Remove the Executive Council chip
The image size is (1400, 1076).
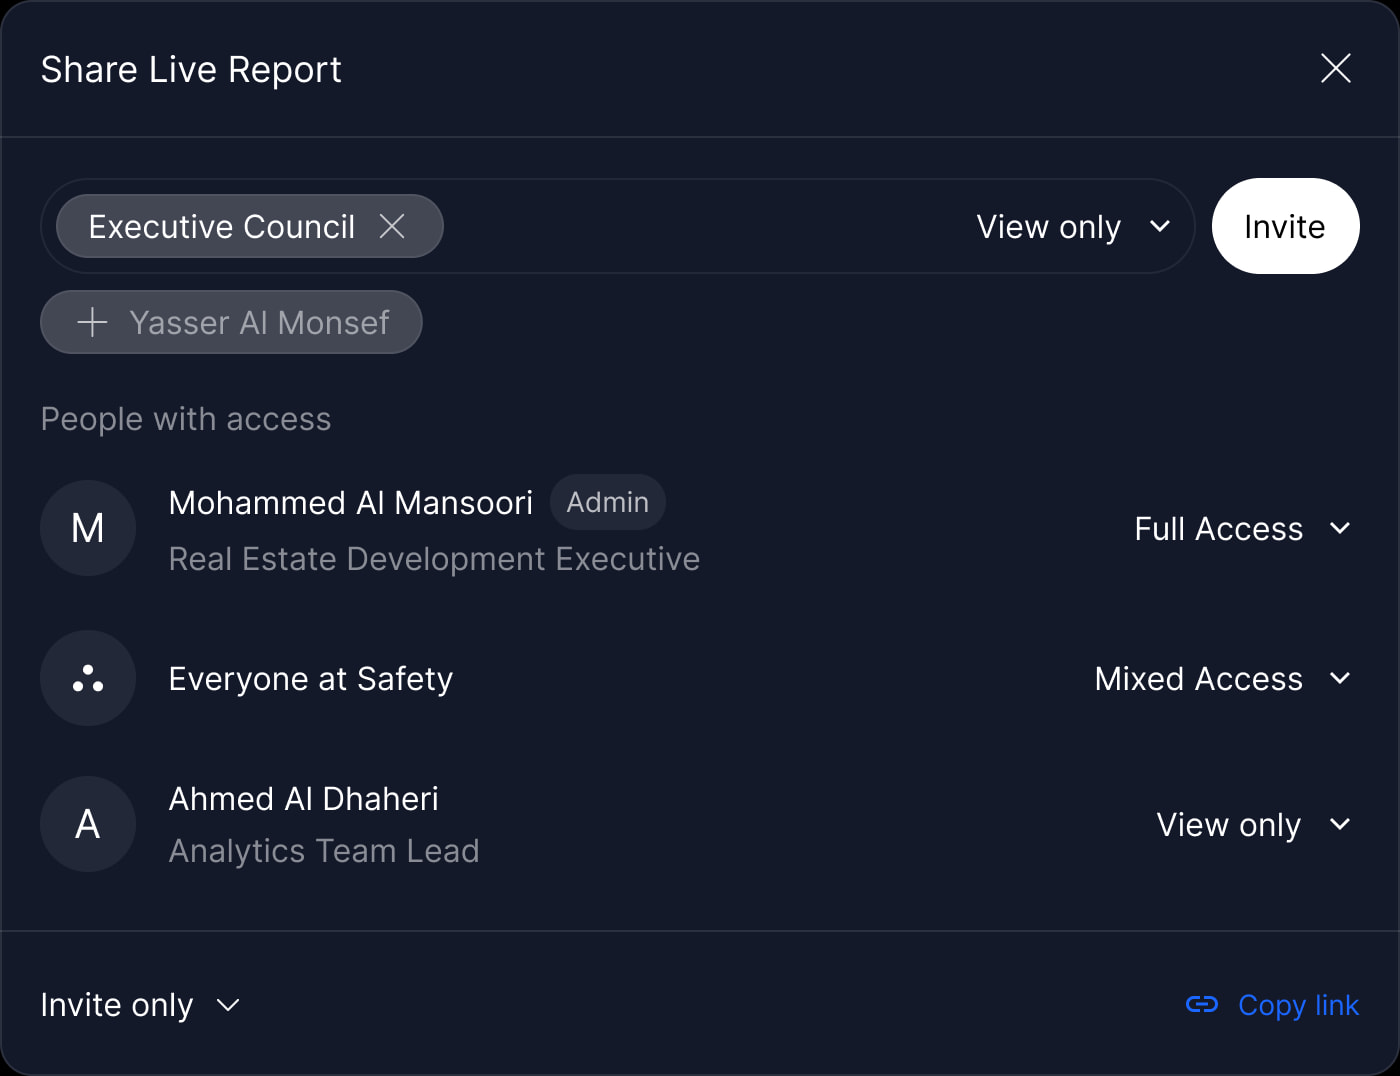pos(392,226)
